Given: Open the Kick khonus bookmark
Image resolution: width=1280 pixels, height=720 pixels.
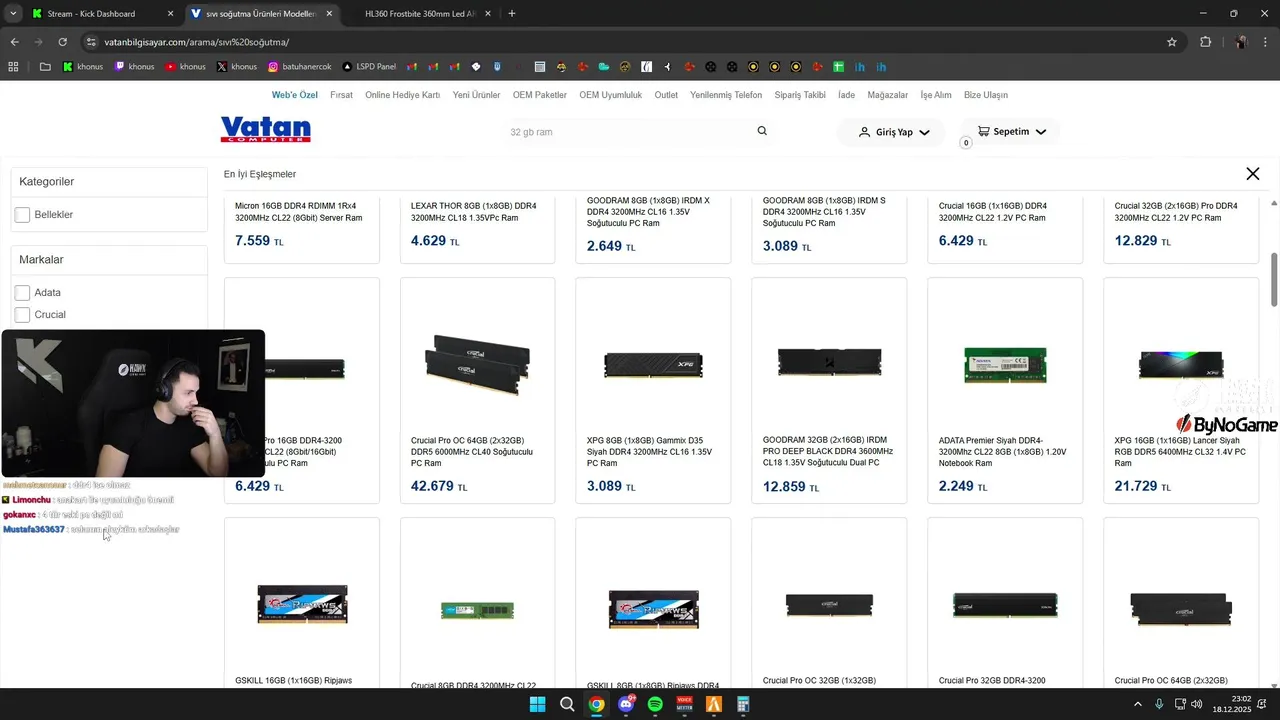Looking at the screenshot, I should point(83,67).
